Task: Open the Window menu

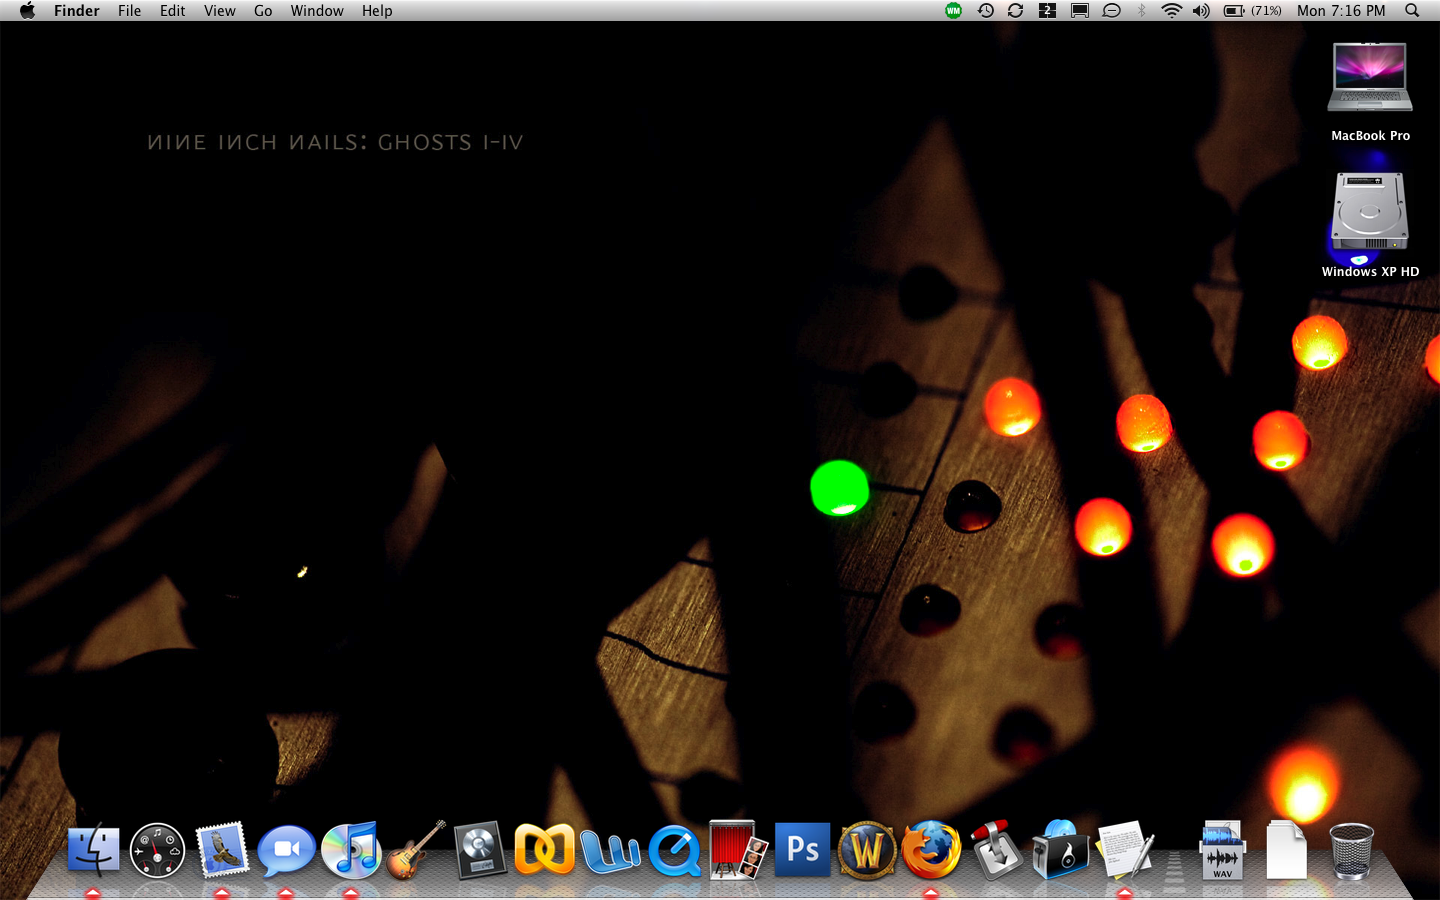Action: click(317, 11)
